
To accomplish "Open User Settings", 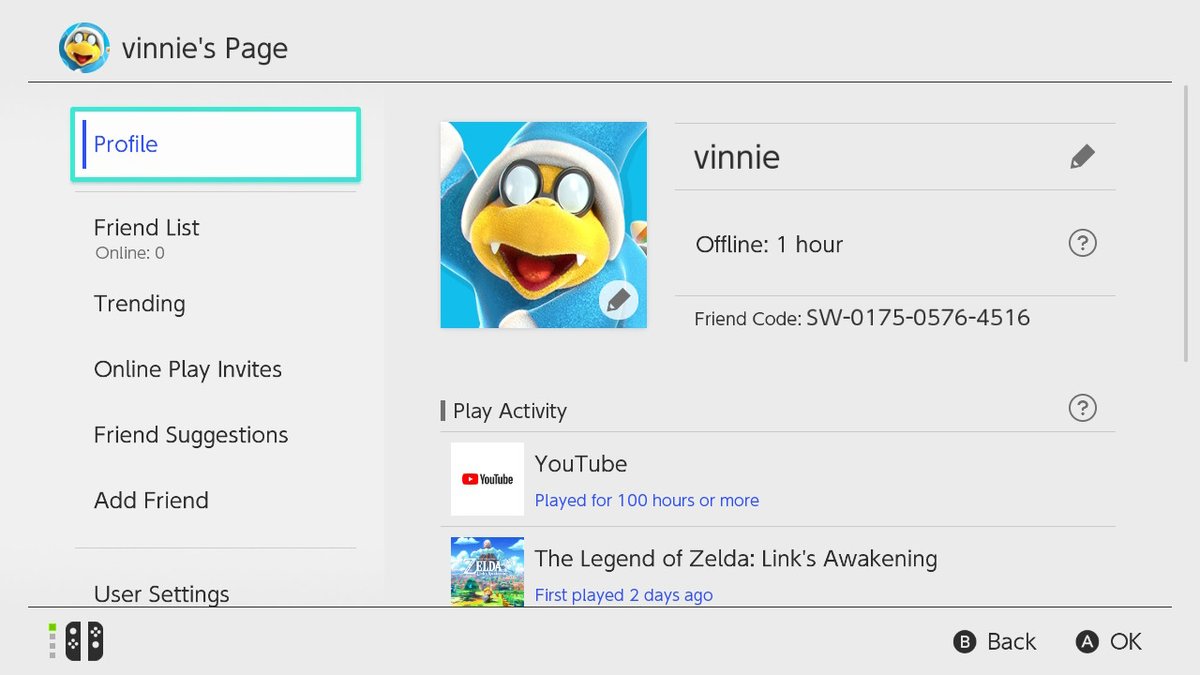I will click(x=161, y=594).
